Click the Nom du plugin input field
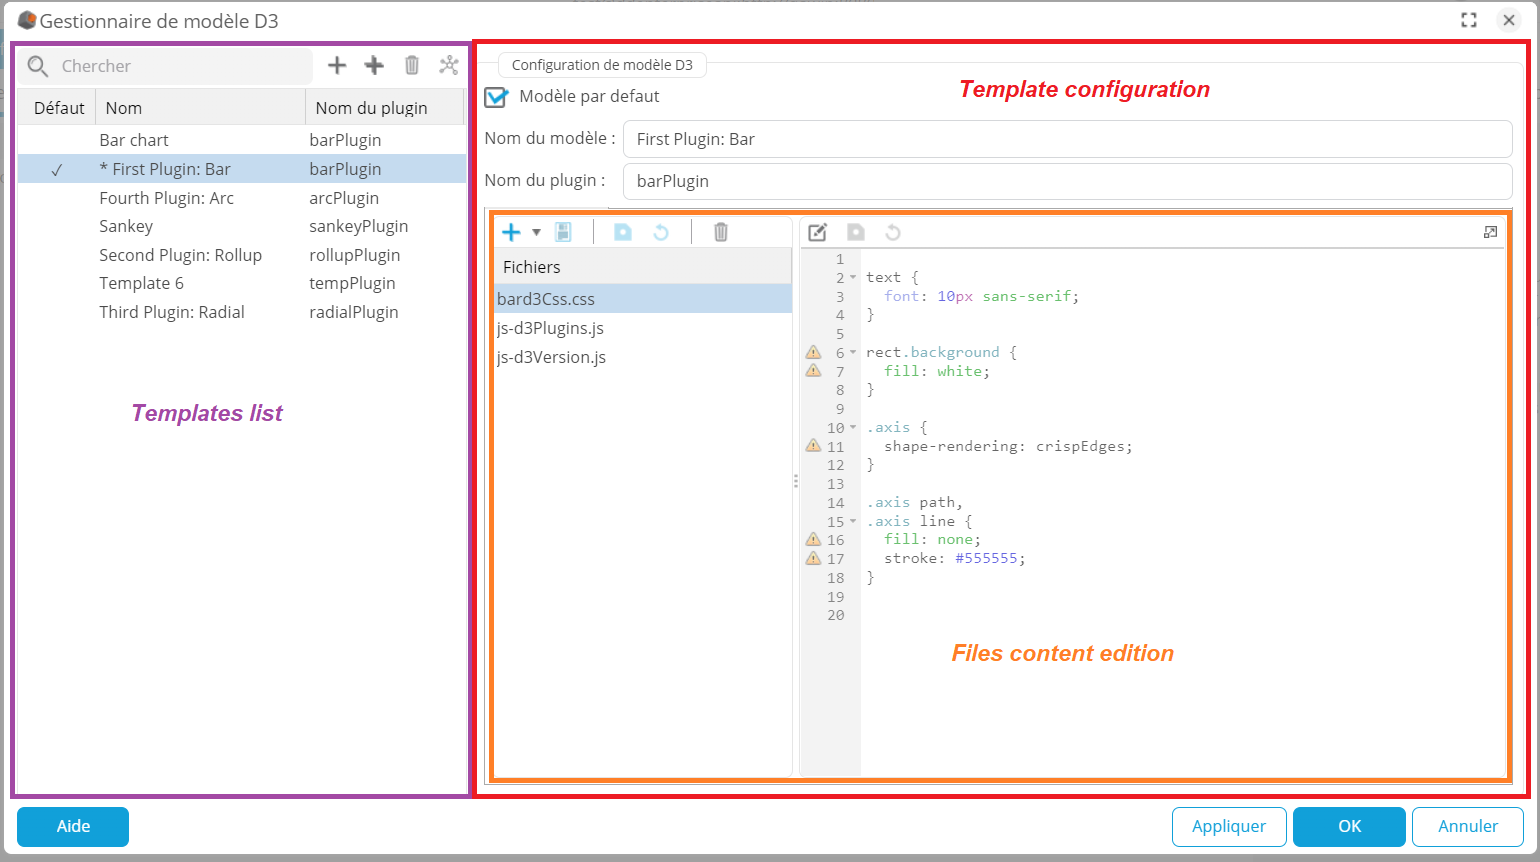 tap(1067, 181)
